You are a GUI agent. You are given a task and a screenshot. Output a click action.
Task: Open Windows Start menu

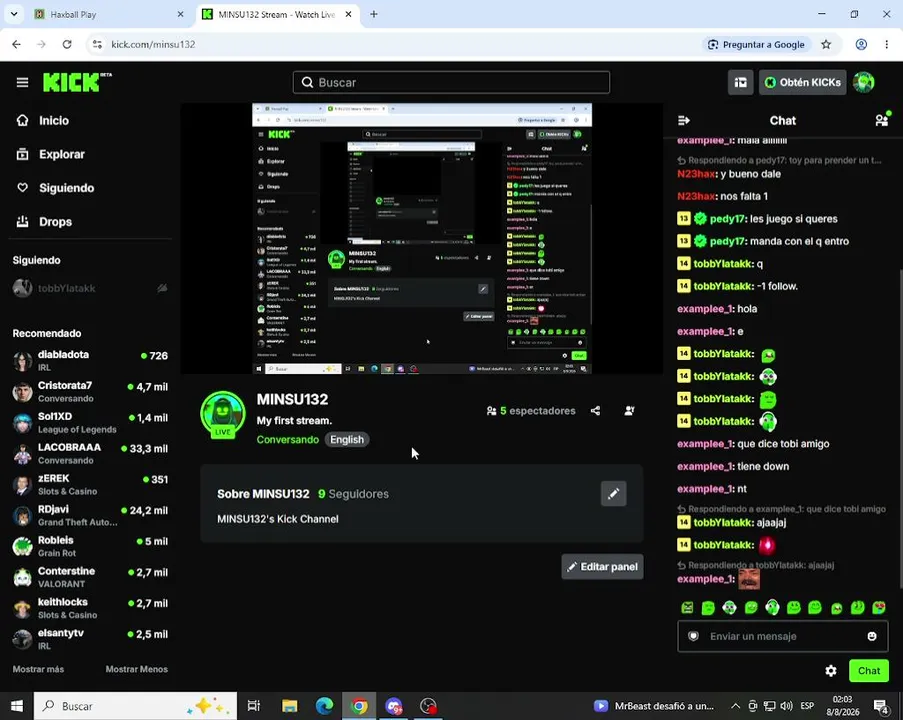pyautogui.click(x=17, y=706)
